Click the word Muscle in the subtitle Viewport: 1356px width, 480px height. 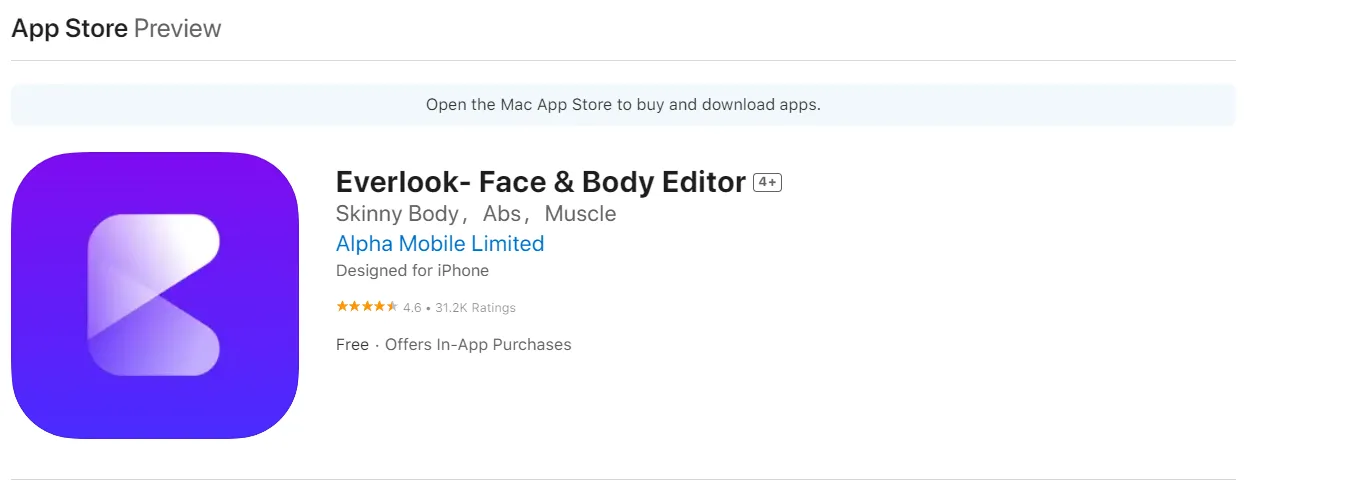(x=580, y=214)
